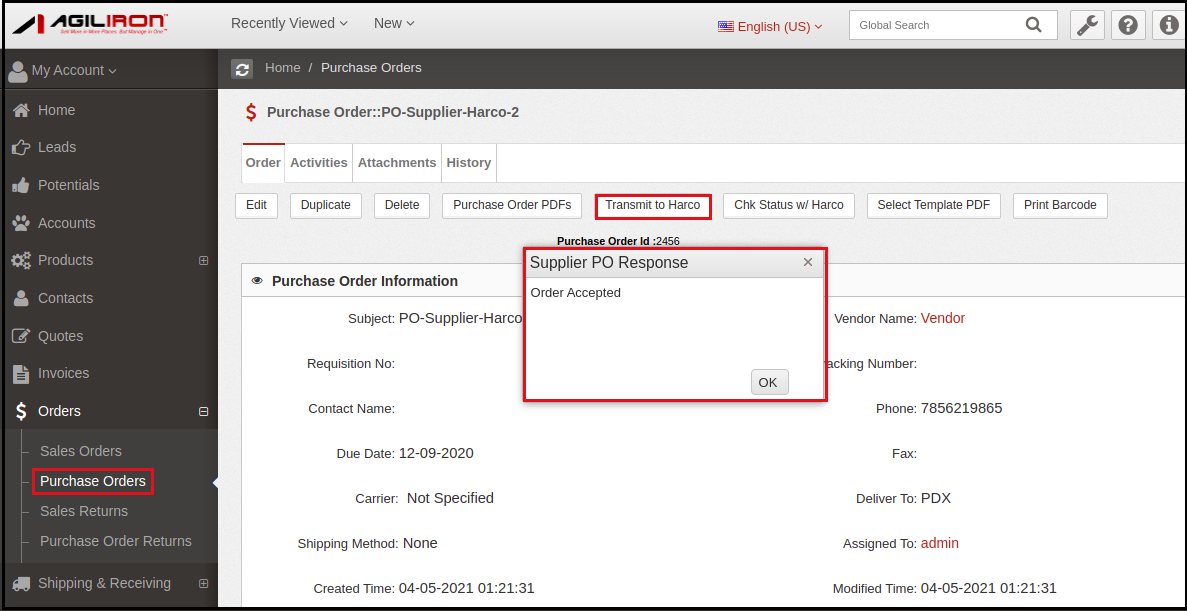This screenshot has height=611, width=1187.
Task: Click Chk Status w/ Harco button
Action: [789, 205]
